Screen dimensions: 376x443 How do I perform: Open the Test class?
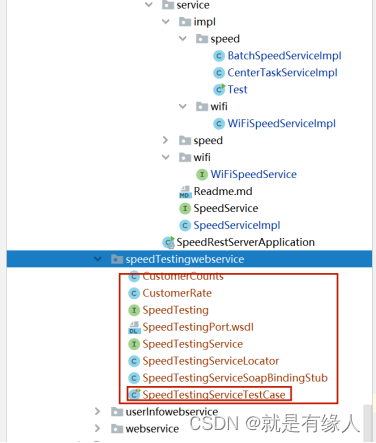[237, 89]
